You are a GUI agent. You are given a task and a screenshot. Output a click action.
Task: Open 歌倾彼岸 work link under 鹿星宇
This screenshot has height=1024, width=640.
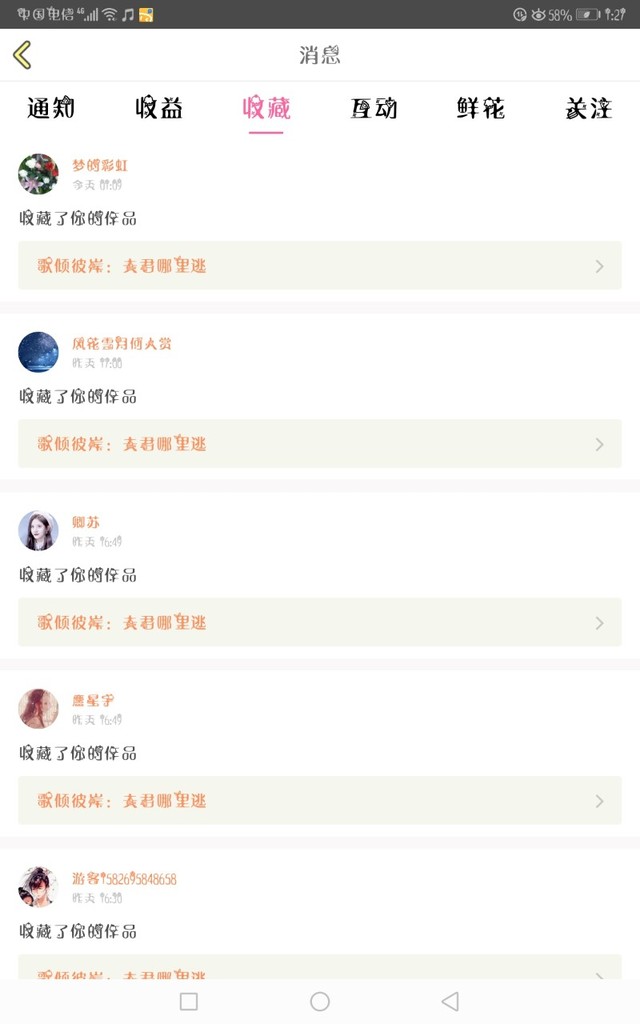click(x=122, y=801)
